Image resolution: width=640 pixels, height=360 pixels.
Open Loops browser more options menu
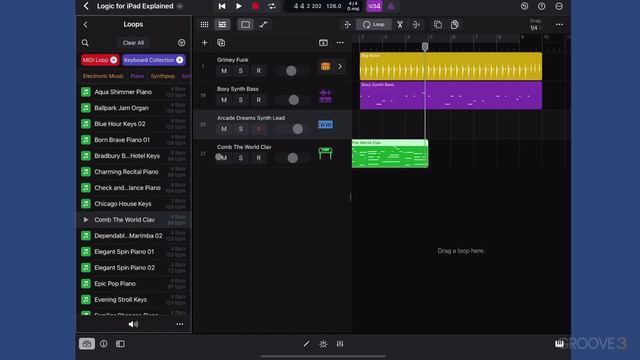pos(180,324)
